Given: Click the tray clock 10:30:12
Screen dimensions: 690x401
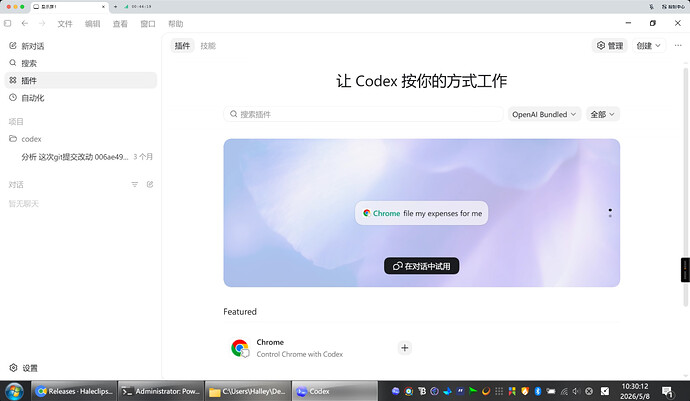Looking at the screenshot, I should (x=635, y=386).
